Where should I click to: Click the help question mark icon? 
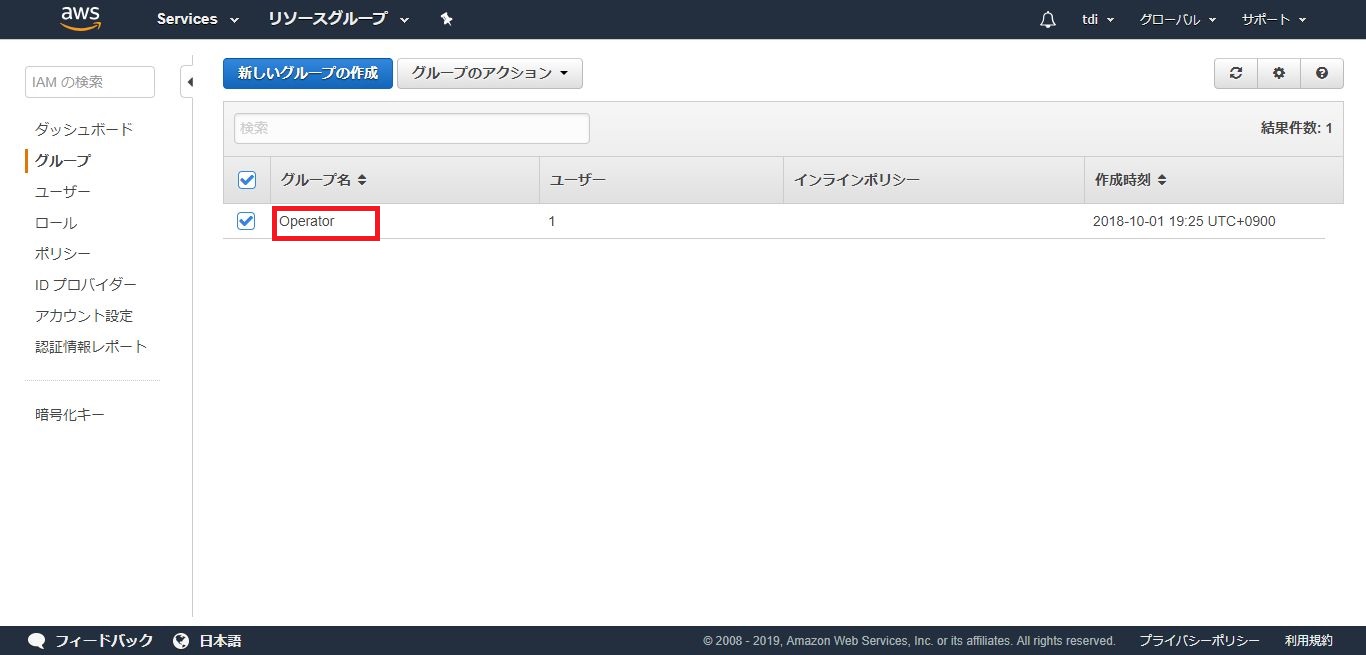coord(1322,73)
